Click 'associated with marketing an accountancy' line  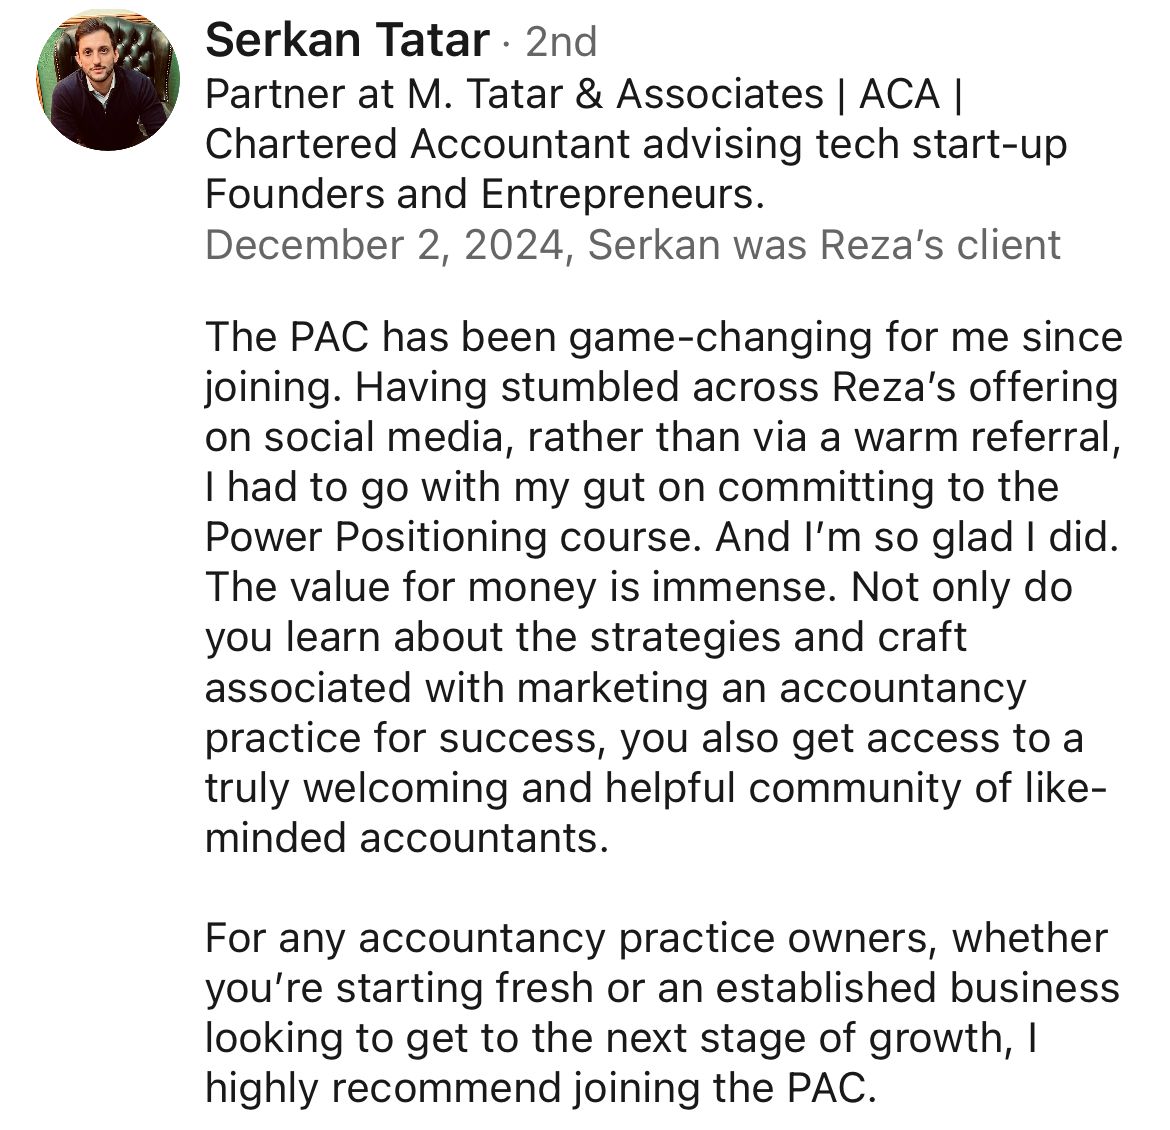click(615, 688)
